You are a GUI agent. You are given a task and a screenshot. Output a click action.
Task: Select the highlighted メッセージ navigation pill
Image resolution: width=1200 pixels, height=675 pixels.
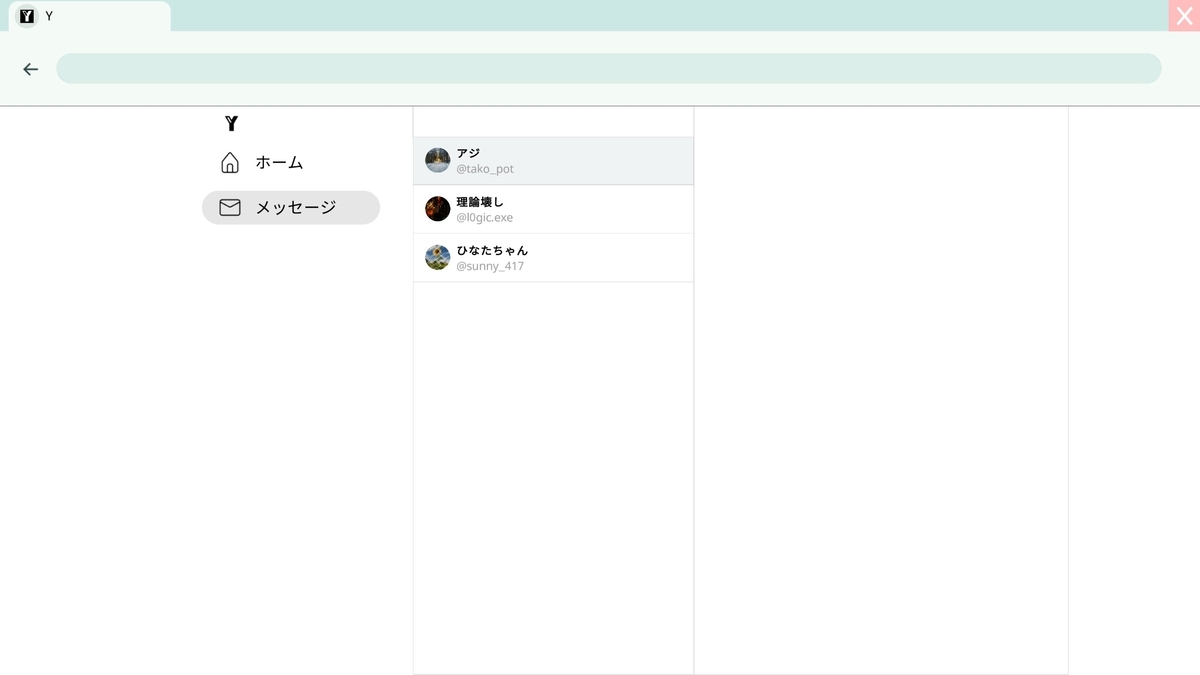coord(290,207)
